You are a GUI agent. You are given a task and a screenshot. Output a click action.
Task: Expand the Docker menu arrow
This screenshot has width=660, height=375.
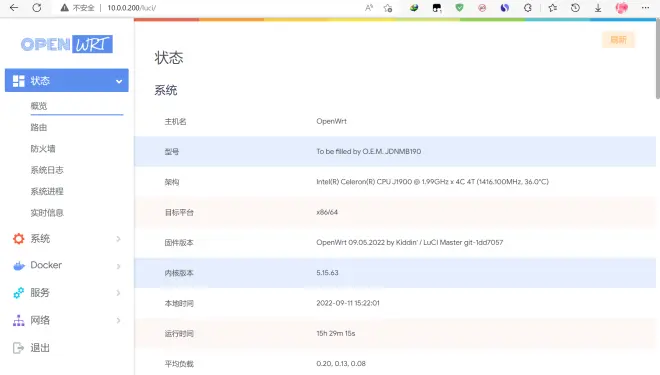coord(119,266)
